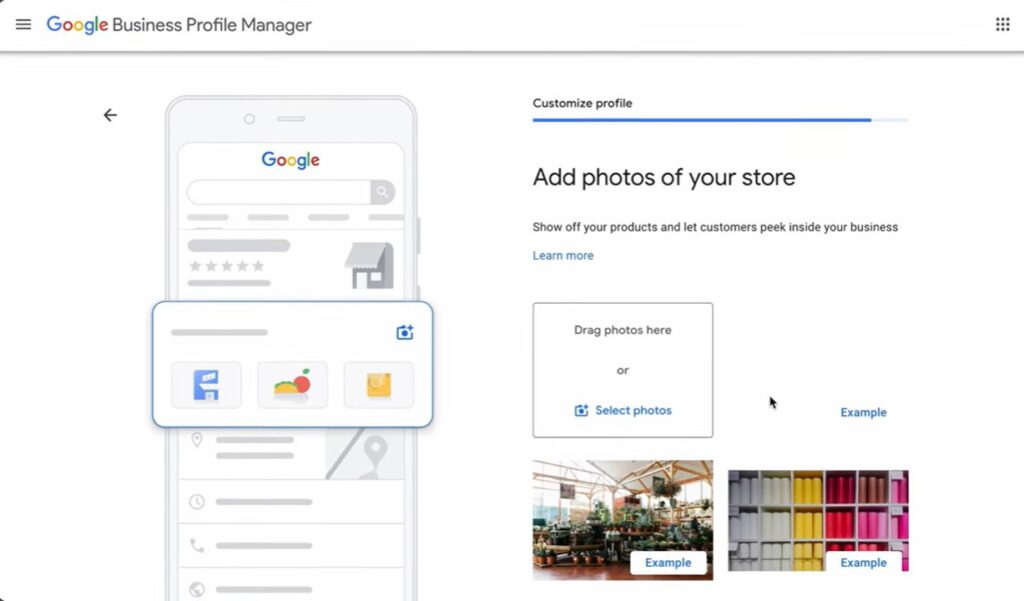Select the shopping bag photo icon
Viewport: 1024px width, 601px height.
pos(378,384)
